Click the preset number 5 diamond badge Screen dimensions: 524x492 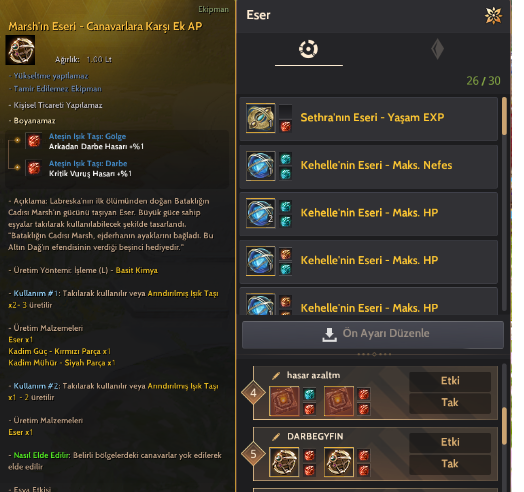[x=253, y=454]
